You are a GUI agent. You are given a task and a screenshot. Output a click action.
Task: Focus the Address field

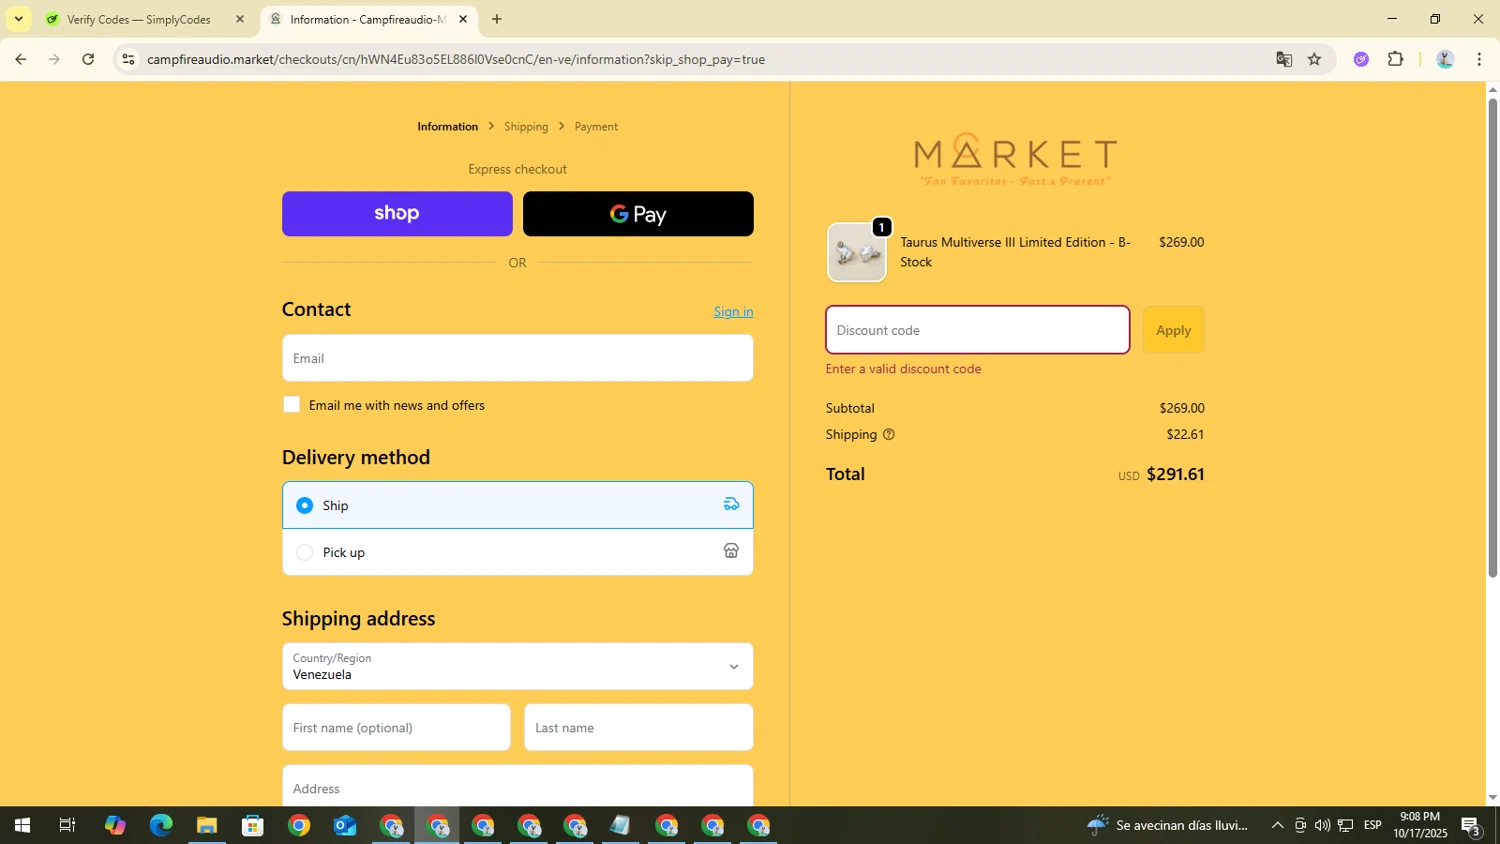pos(517,786)
